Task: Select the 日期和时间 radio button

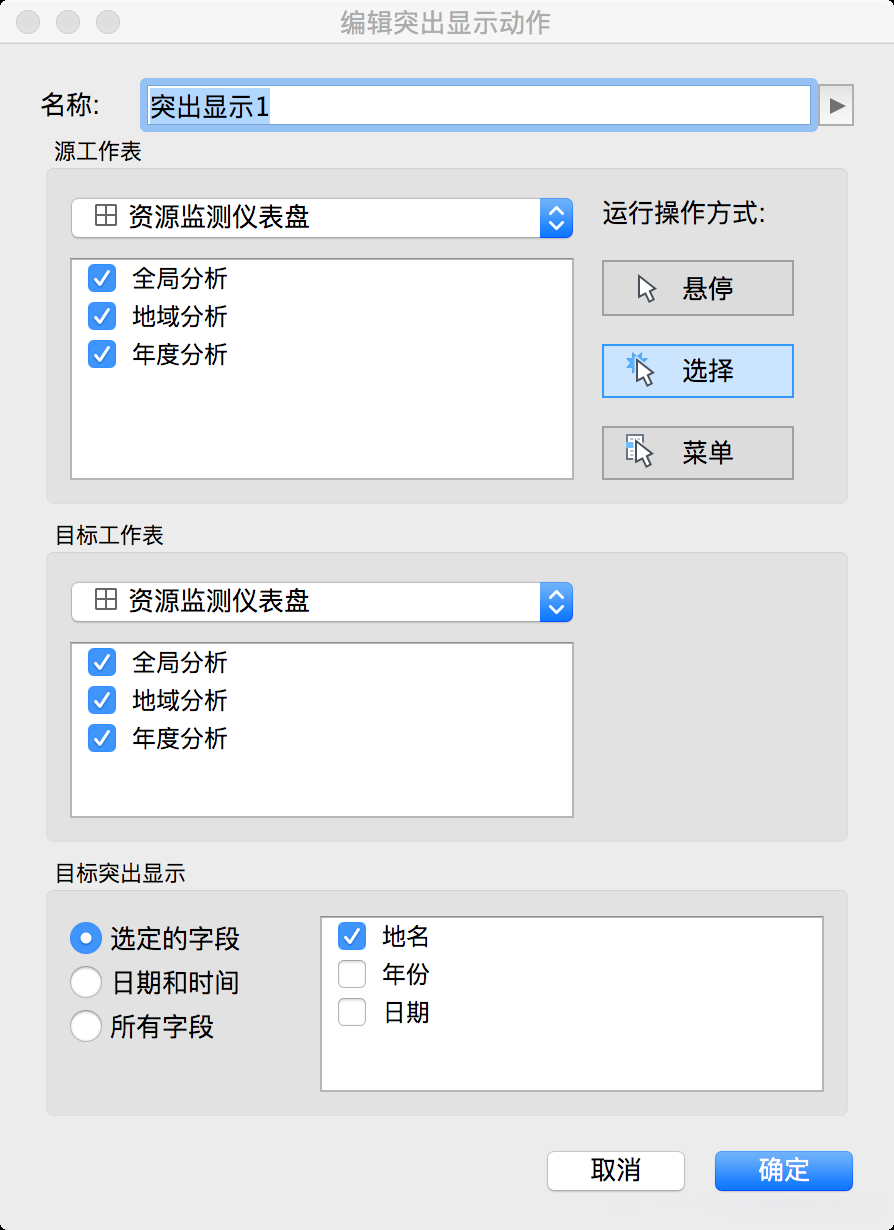Action: (86, 982)
